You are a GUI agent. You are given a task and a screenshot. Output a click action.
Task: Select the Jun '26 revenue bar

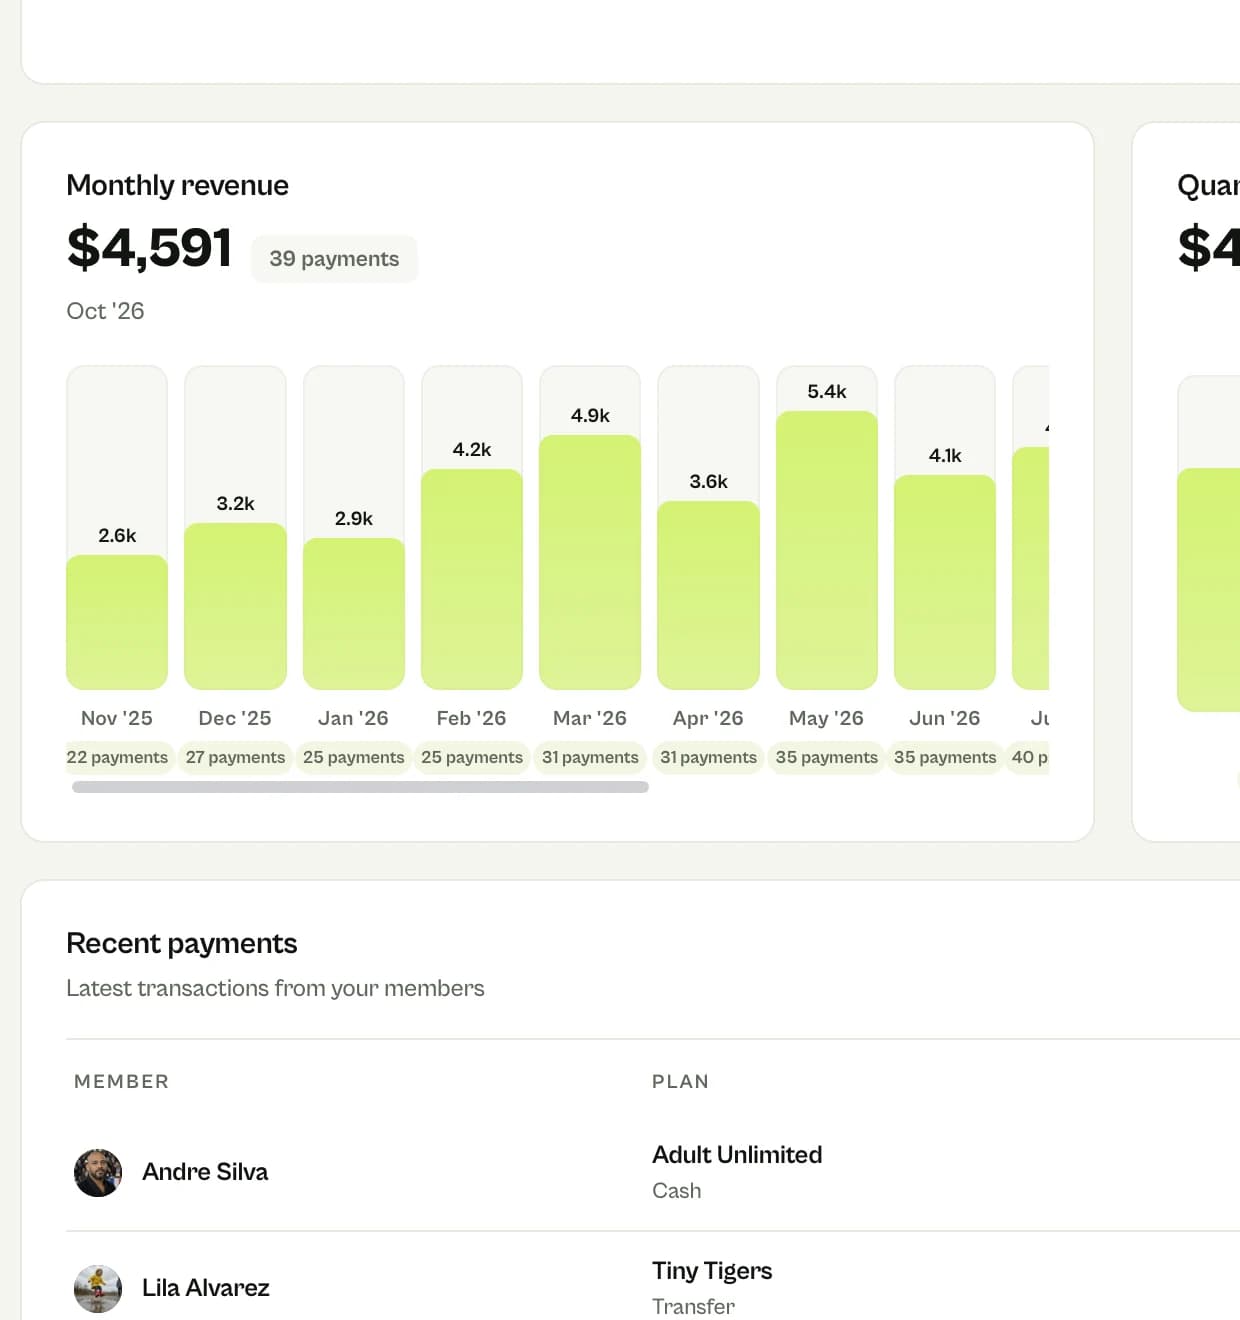coord(945,582)
